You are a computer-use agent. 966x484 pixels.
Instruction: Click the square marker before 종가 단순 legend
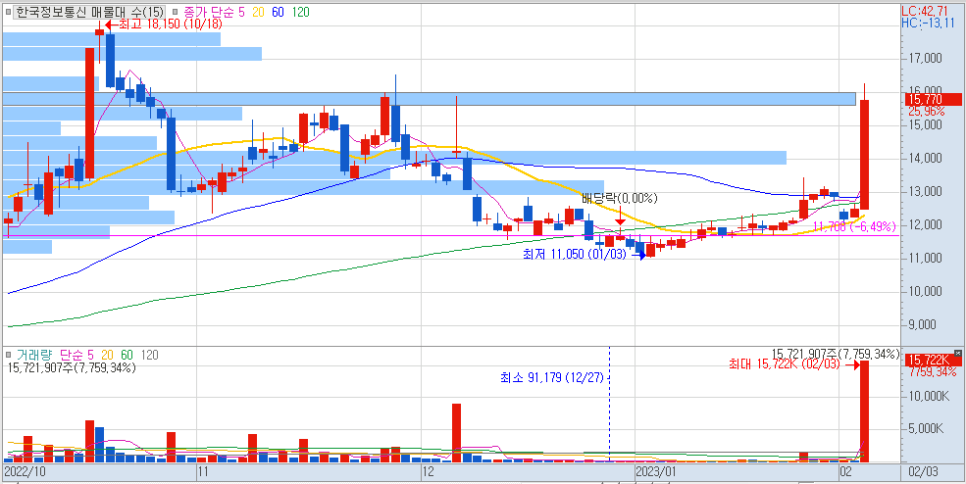[x=176, y=12]
